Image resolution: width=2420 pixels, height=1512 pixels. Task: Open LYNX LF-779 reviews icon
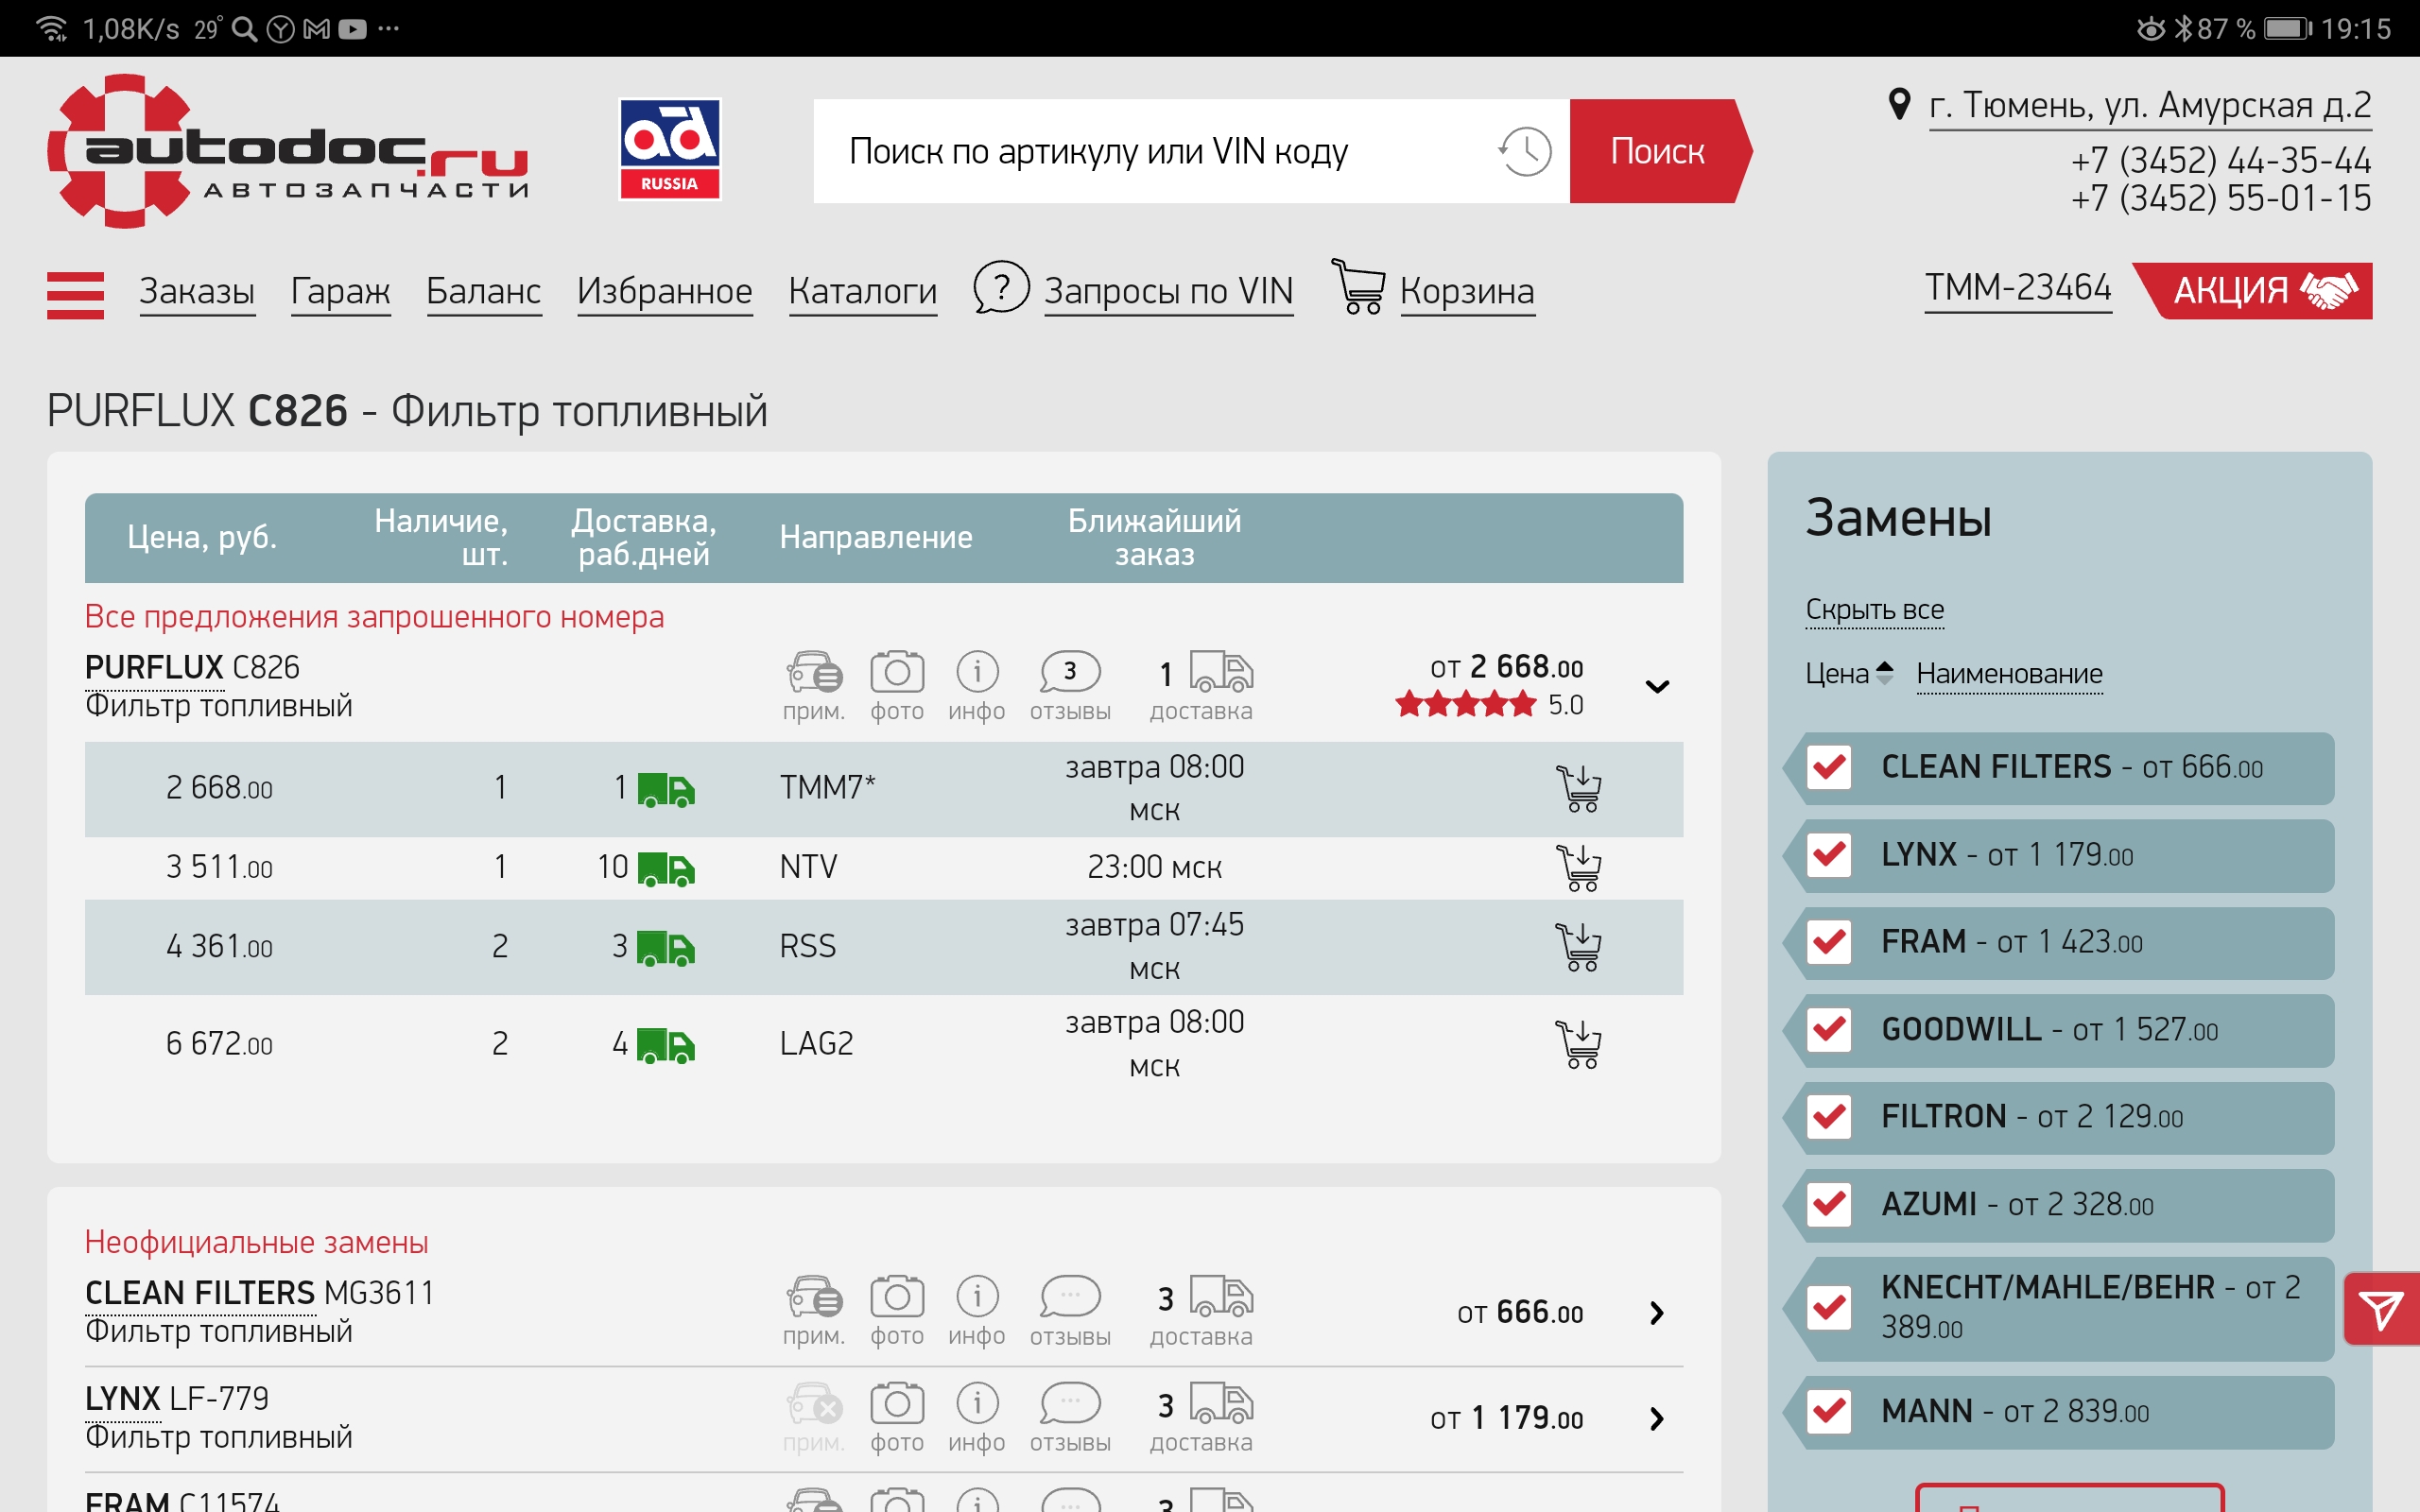tap(1070, 1404)
